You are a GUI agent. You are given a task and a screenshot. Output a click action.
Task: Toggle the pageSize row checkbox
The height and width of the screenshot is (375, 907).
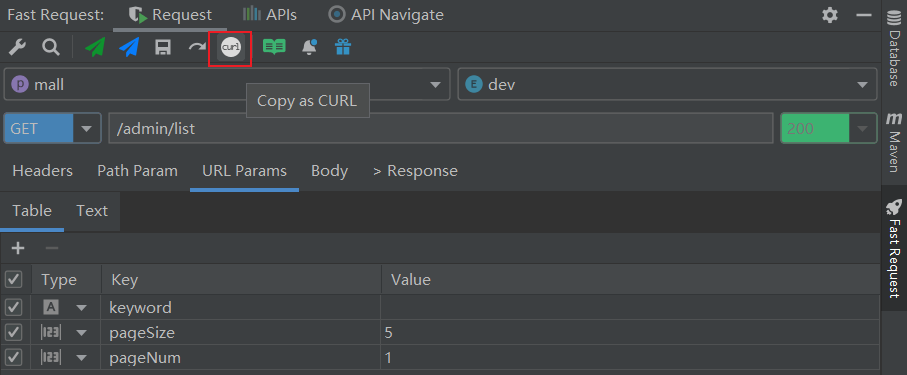click(x=13, y=333)
